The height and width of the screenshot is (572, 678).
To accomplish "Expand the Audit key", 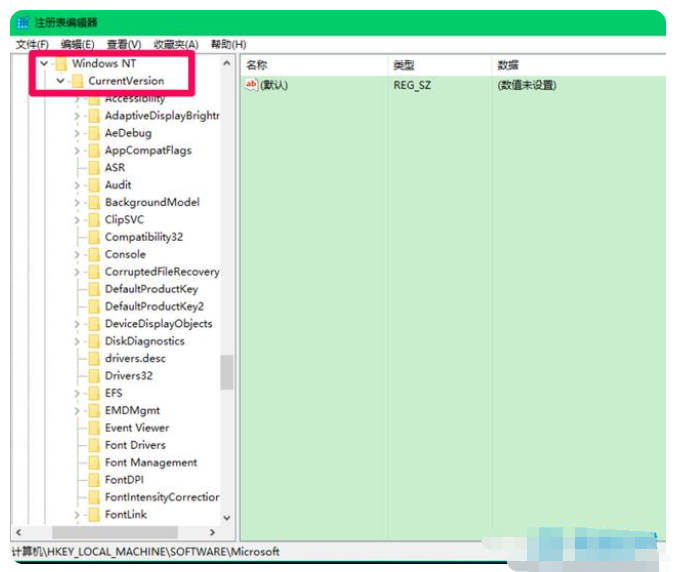I will point(77,185).
